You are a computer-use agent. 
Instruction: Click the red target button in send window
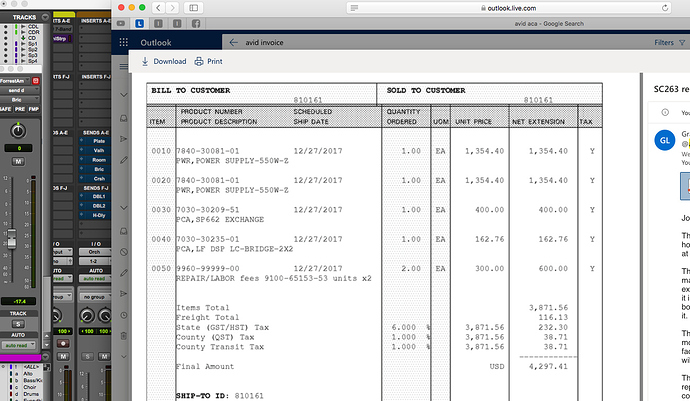pyautogui.click(x=36, y=81)
